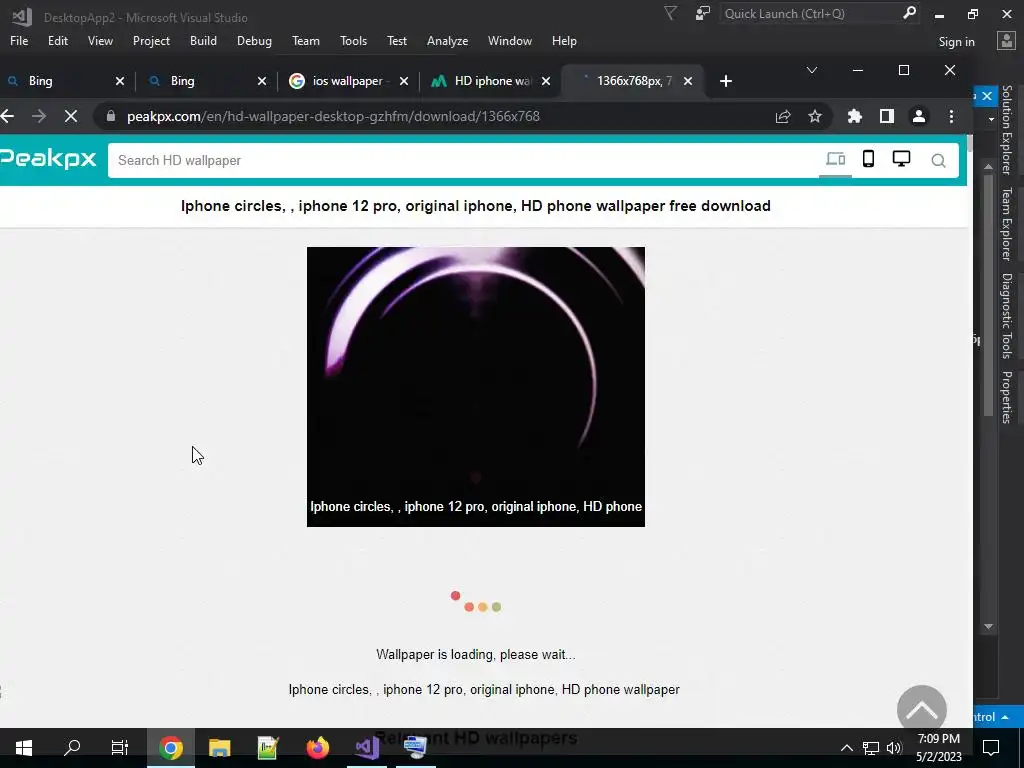Open a new Chrome tab
This screenshot has height=768, width=1024.
click(x=726, y=81)
